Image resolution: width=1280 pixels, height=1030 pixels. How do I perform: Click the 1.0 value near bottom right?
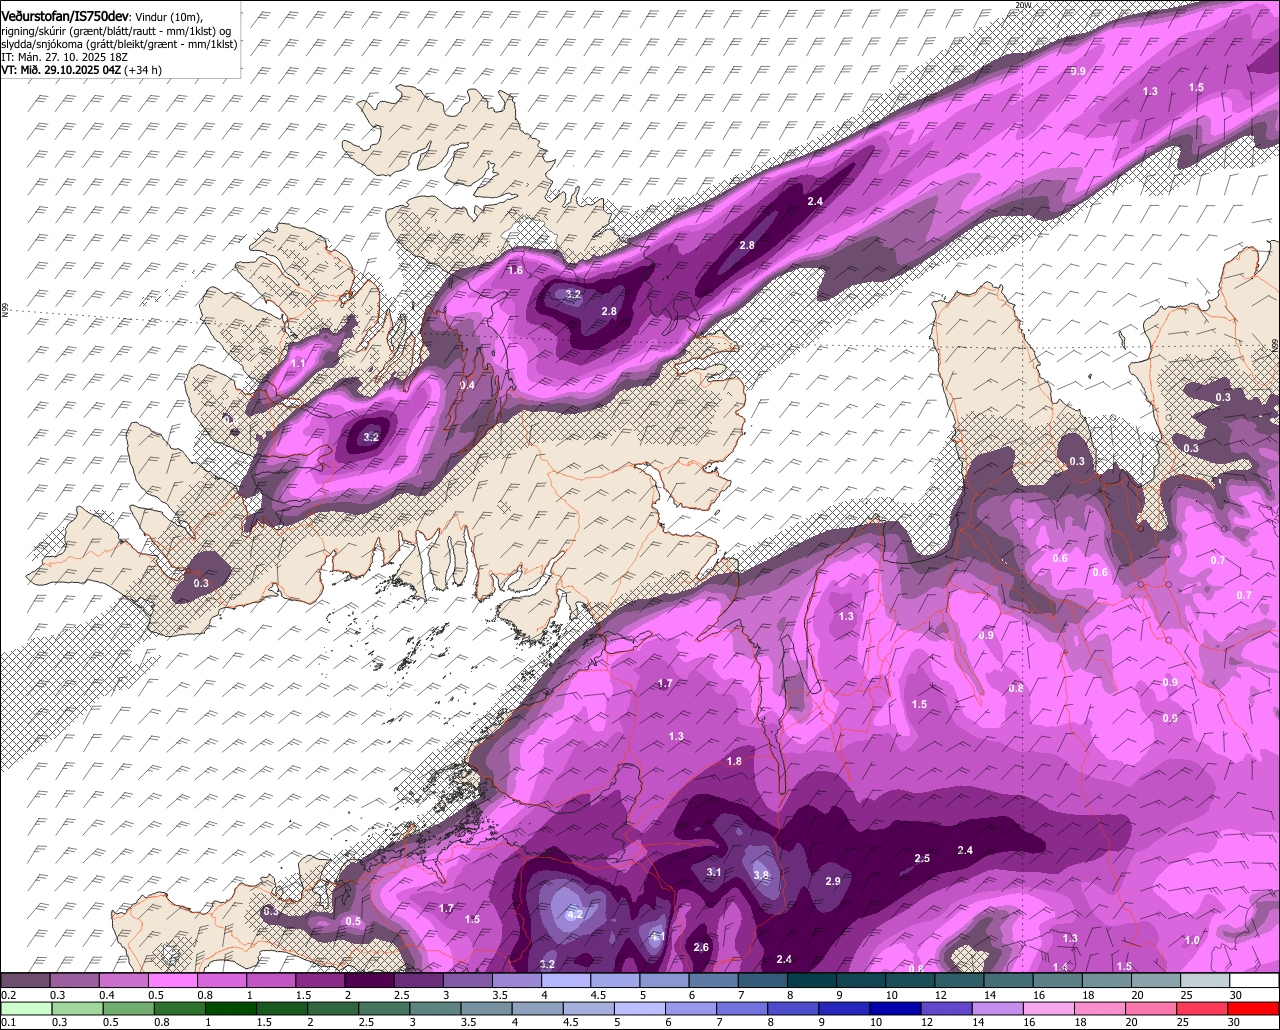pyautogui.click(x=1191, y=941)
